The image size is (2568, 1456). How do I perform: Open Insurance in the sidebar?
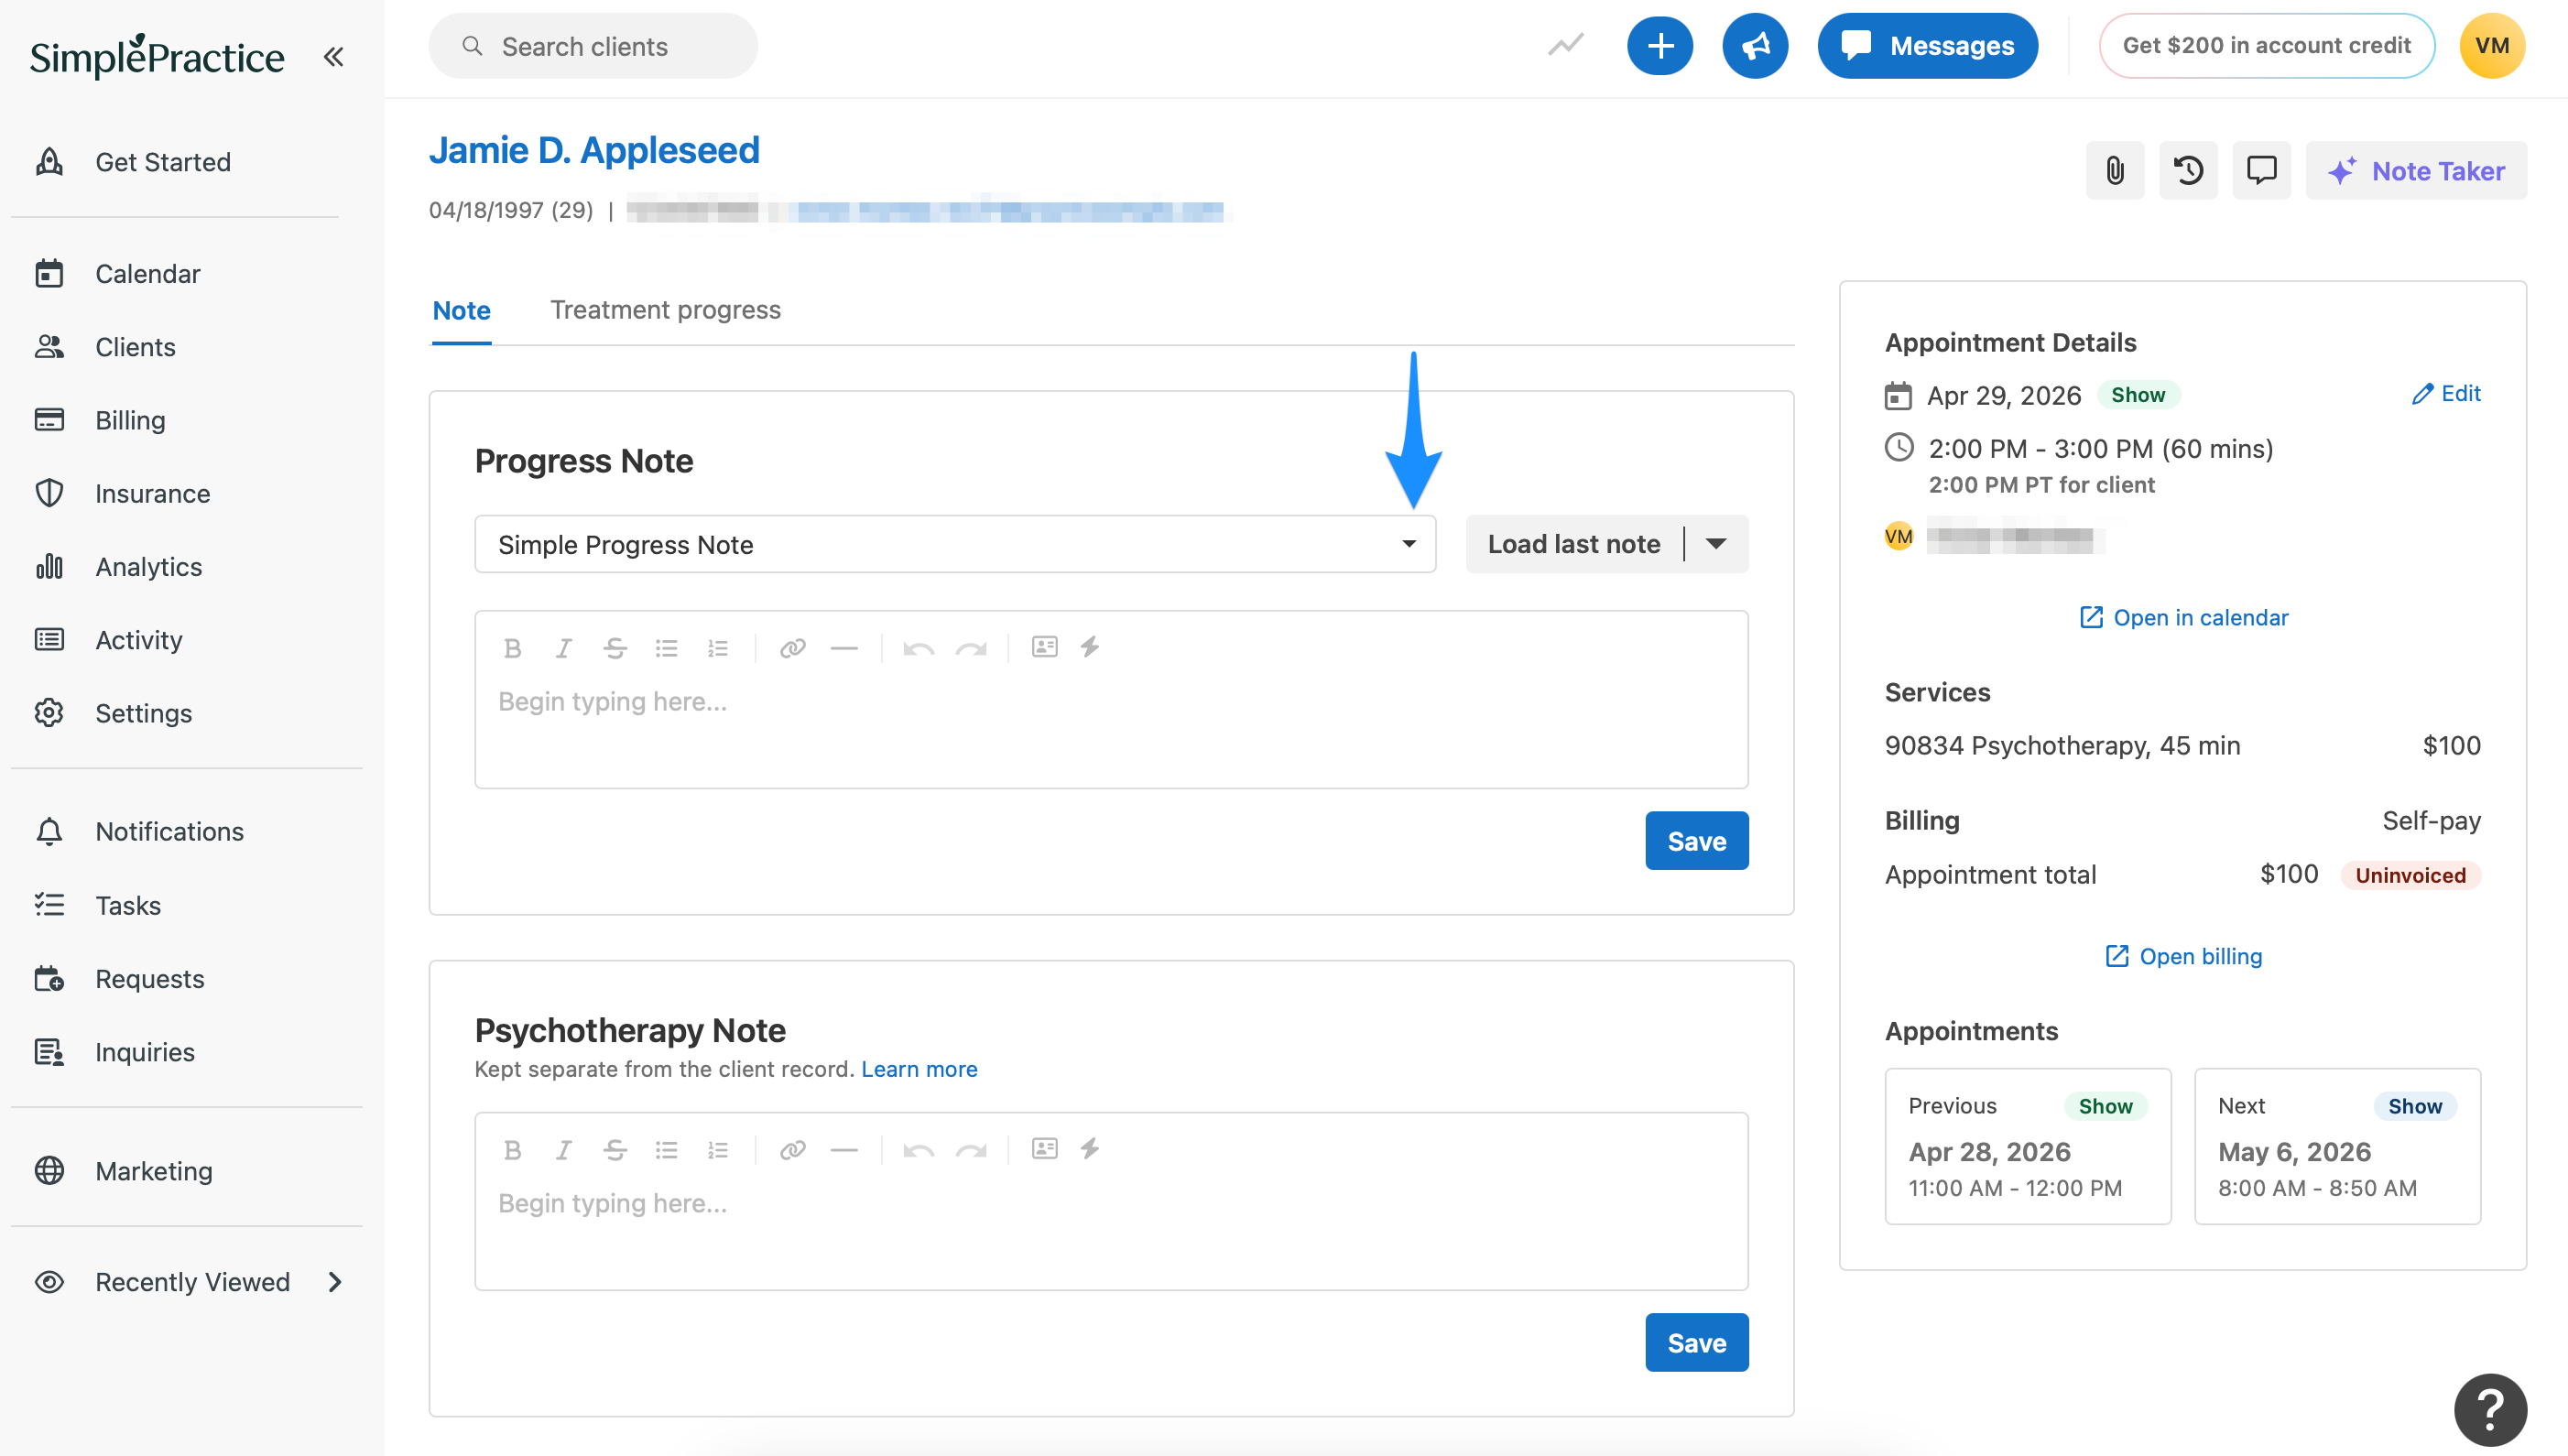(152, 493)
